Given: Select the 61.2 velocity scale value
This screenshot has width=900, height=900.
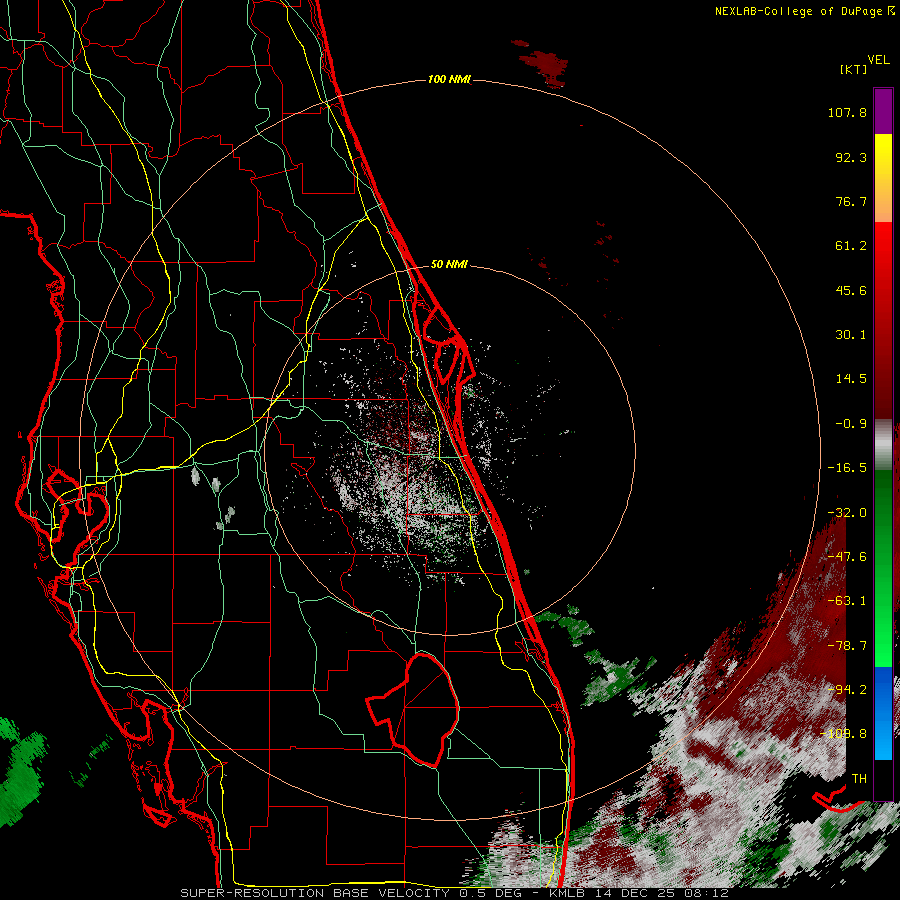Looking at the screenshot, I should [851, 246].
